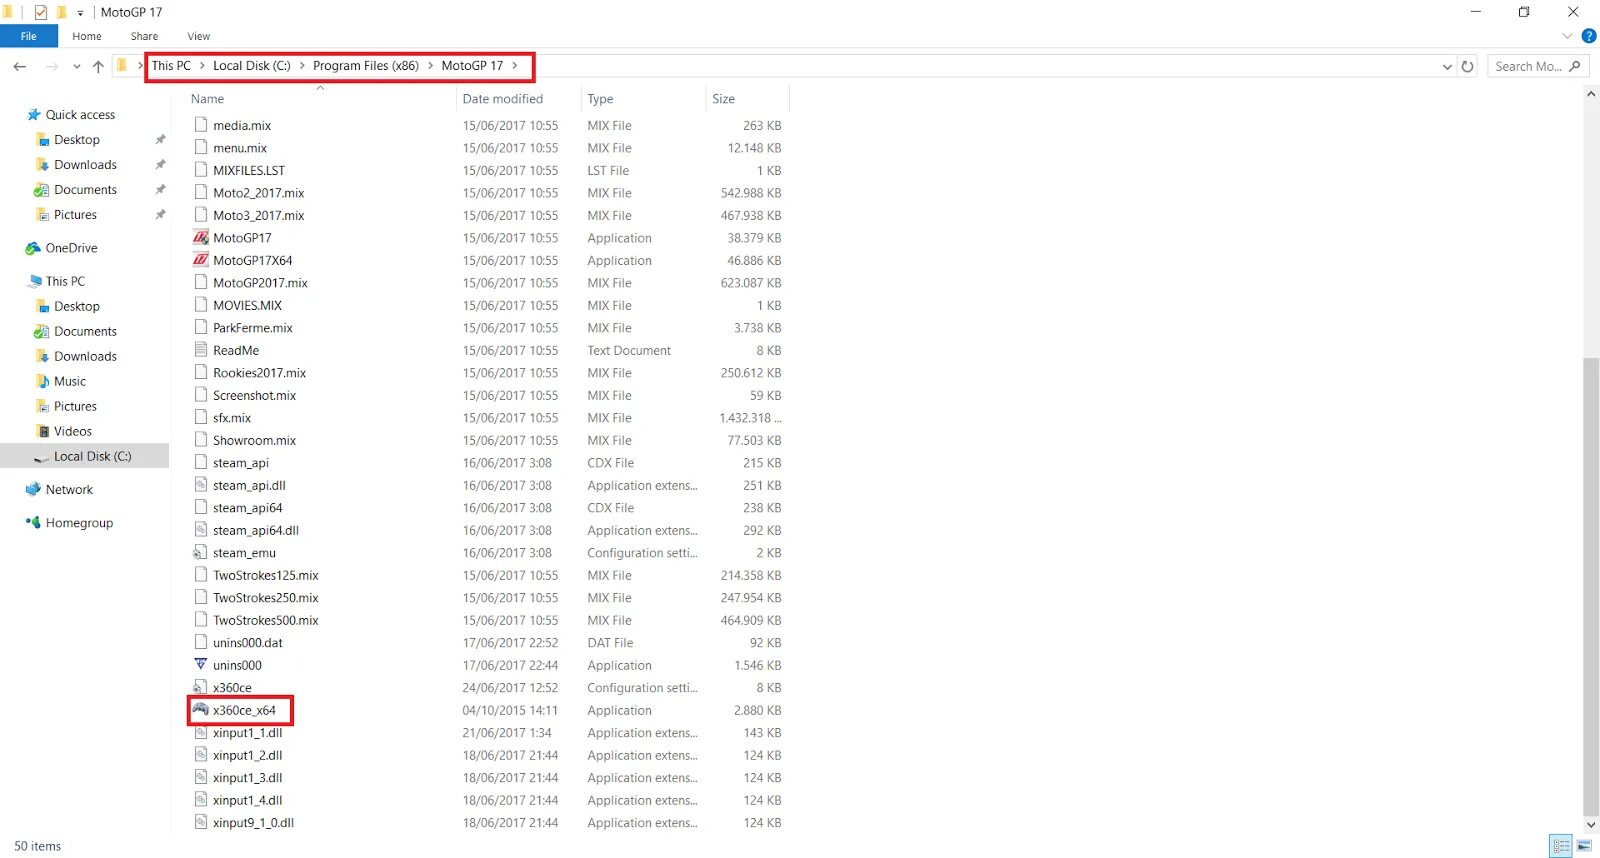Open the recent locations dropdown arrow

coord(76,66)
